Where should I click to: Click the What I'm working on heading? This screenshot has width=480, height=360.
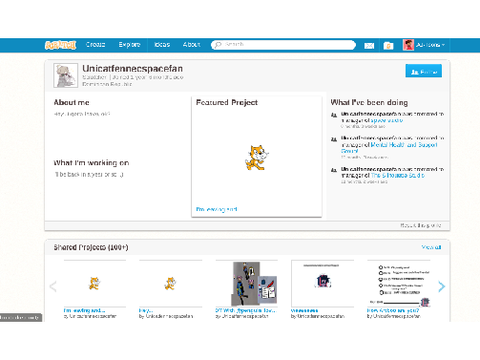[91, 163]
